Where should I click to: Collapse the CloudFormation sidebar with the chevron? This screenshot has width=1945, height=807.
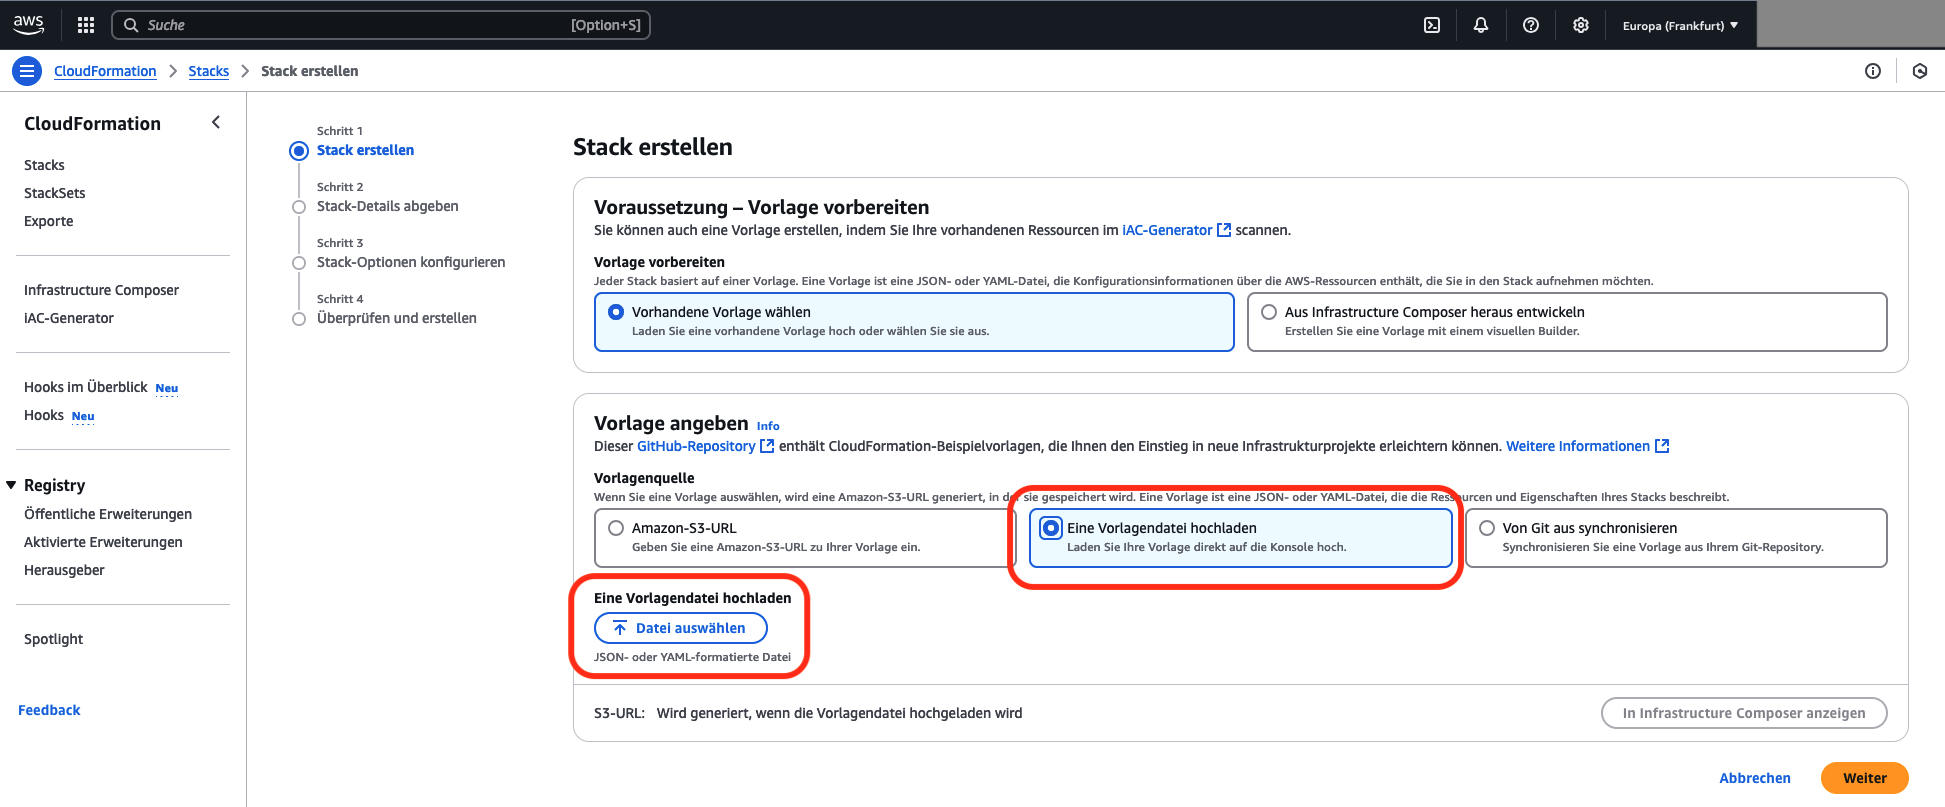tap(216, 122)
